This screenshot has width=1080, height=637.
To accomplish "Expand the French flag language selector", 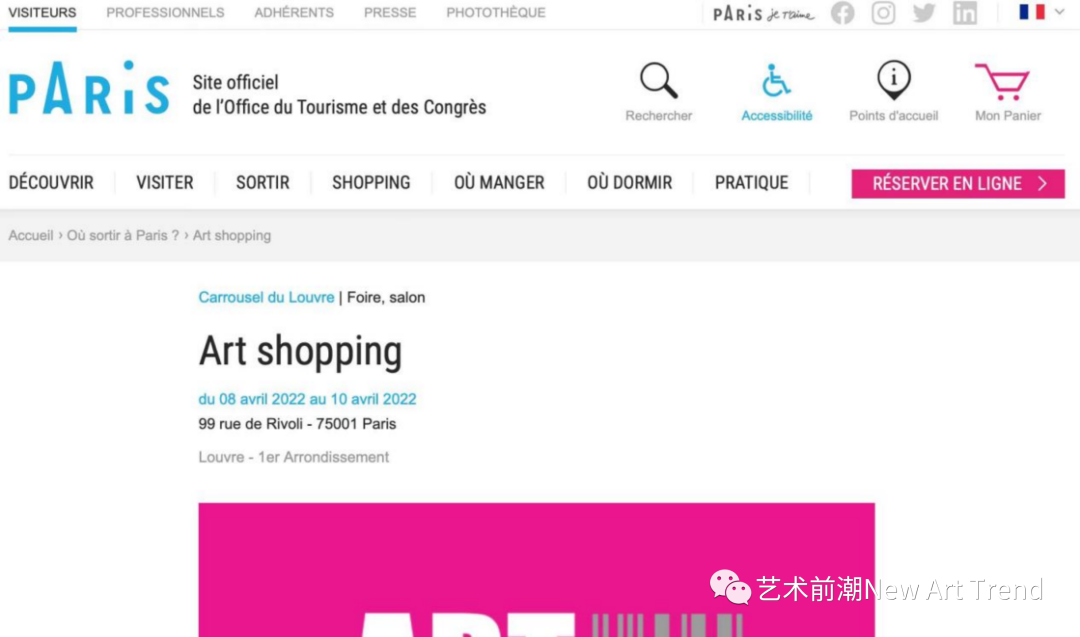I will point(1041,12).
